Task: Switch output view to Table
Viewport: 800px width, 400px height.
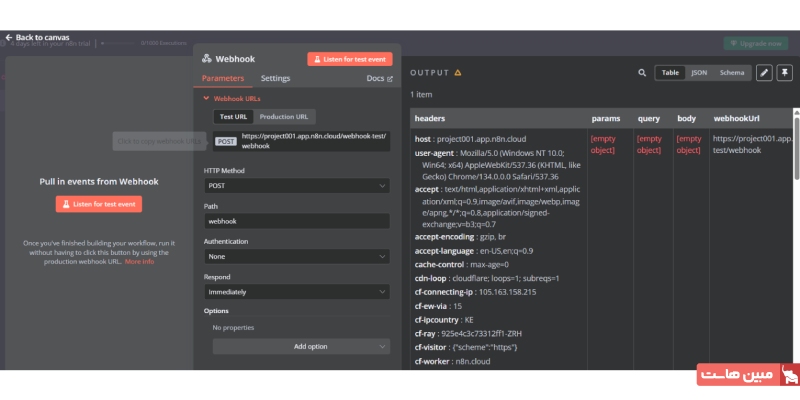Action: point(670,72)
